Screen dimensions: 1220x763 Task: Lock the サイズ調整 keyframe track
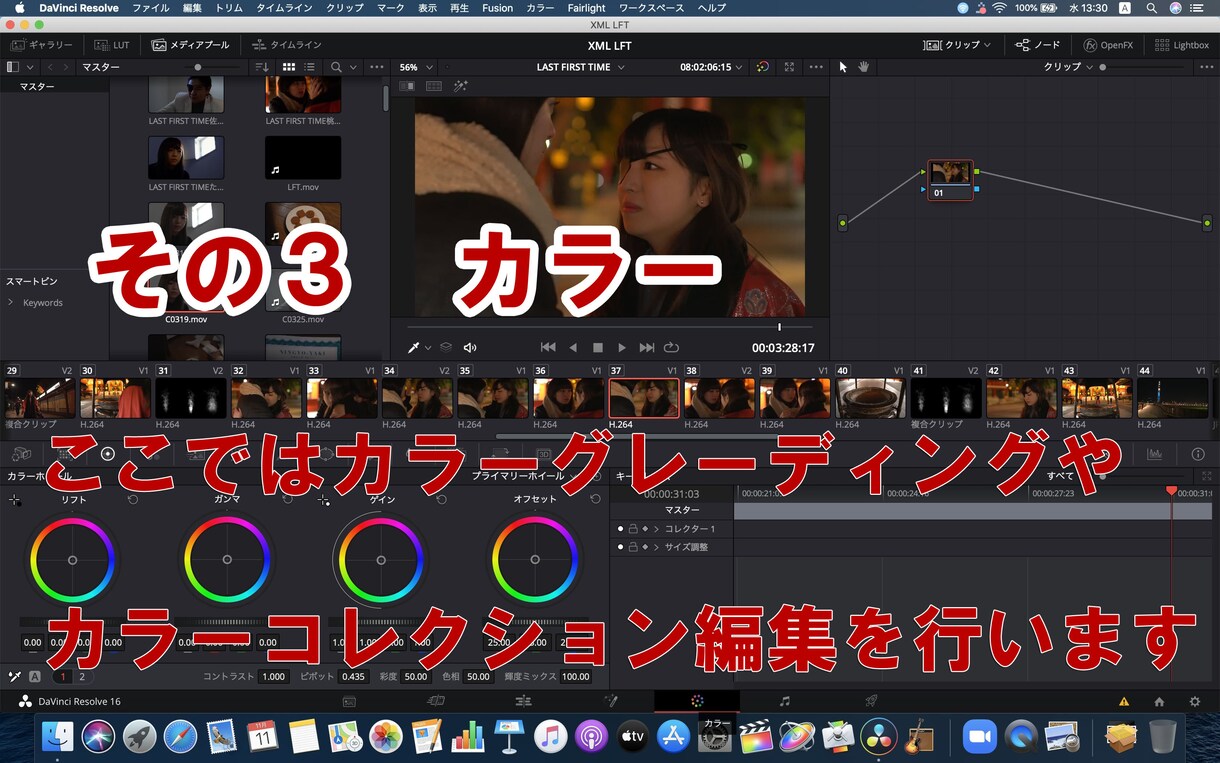633,547
